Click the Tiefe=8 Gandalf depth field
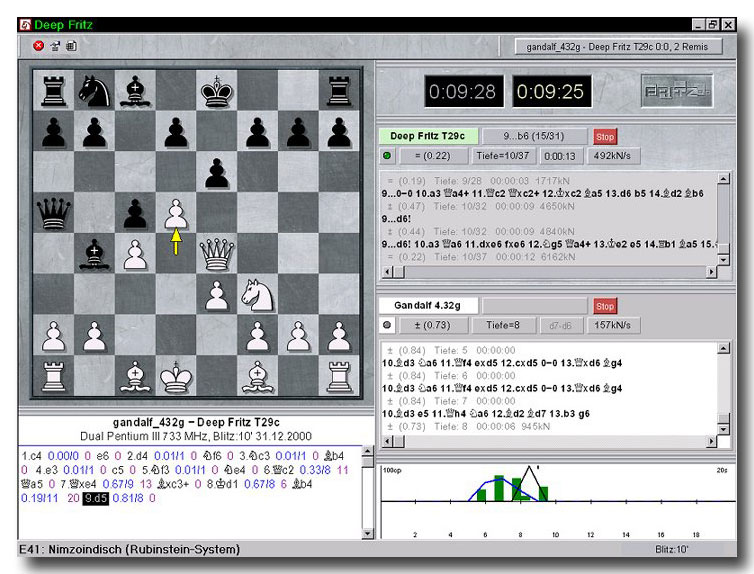Image resolution: width=754 pixels, height=574 pixels. point(503,325)
